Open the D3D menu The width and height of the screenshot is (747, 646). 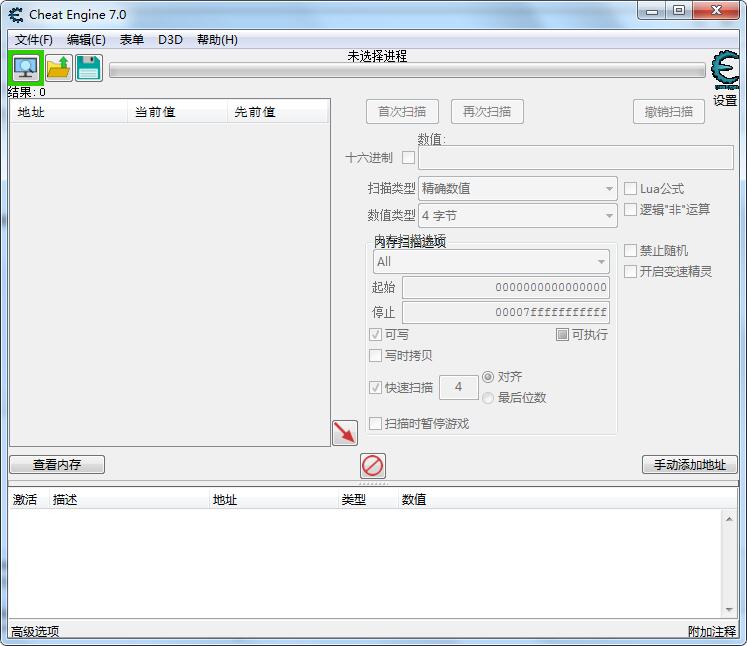pos(170,40)
